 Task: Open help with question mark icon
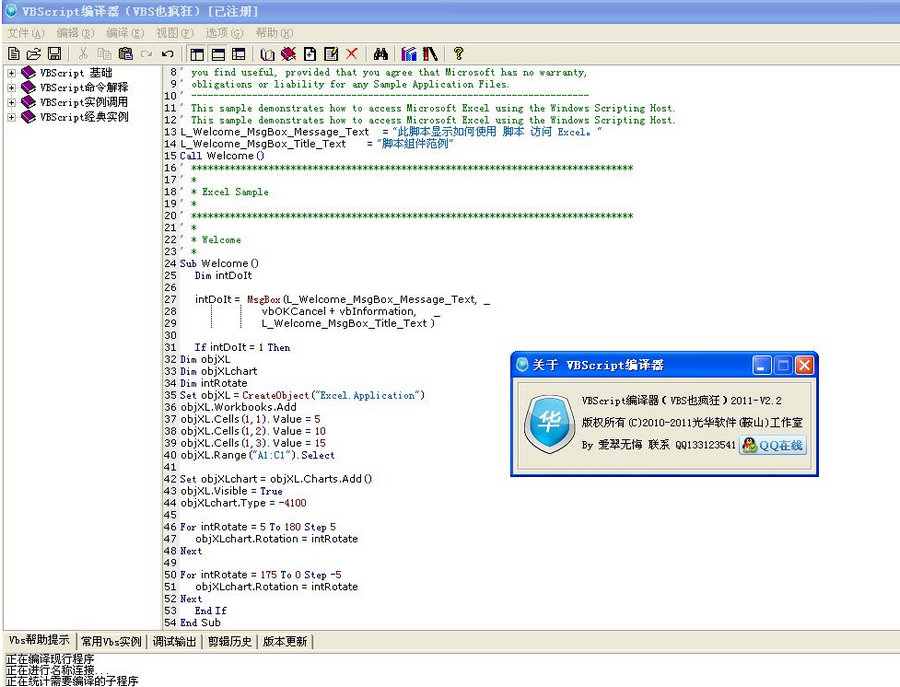pos(458,53)
